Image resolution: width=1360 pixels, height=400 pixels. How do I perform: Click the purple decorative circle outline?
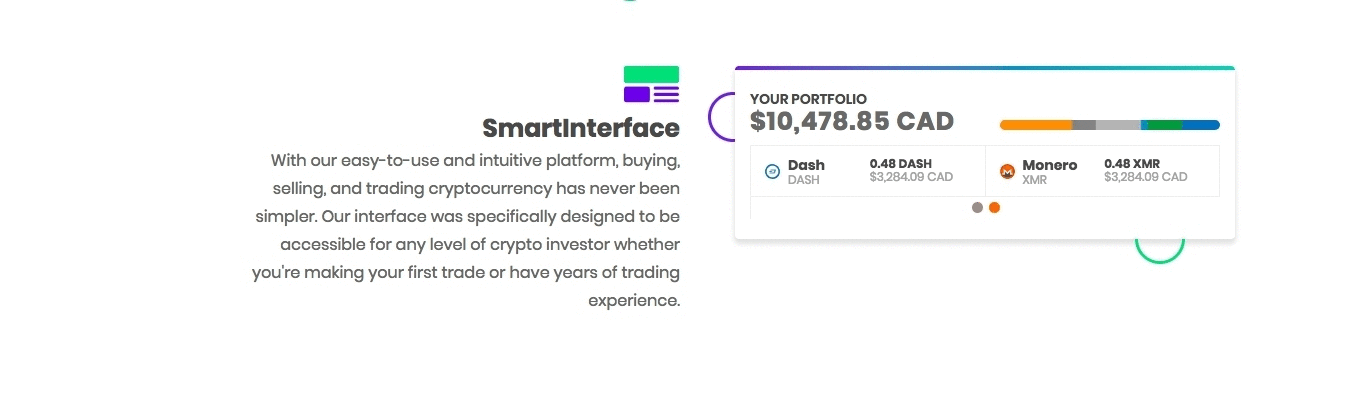tap(714, 116)
